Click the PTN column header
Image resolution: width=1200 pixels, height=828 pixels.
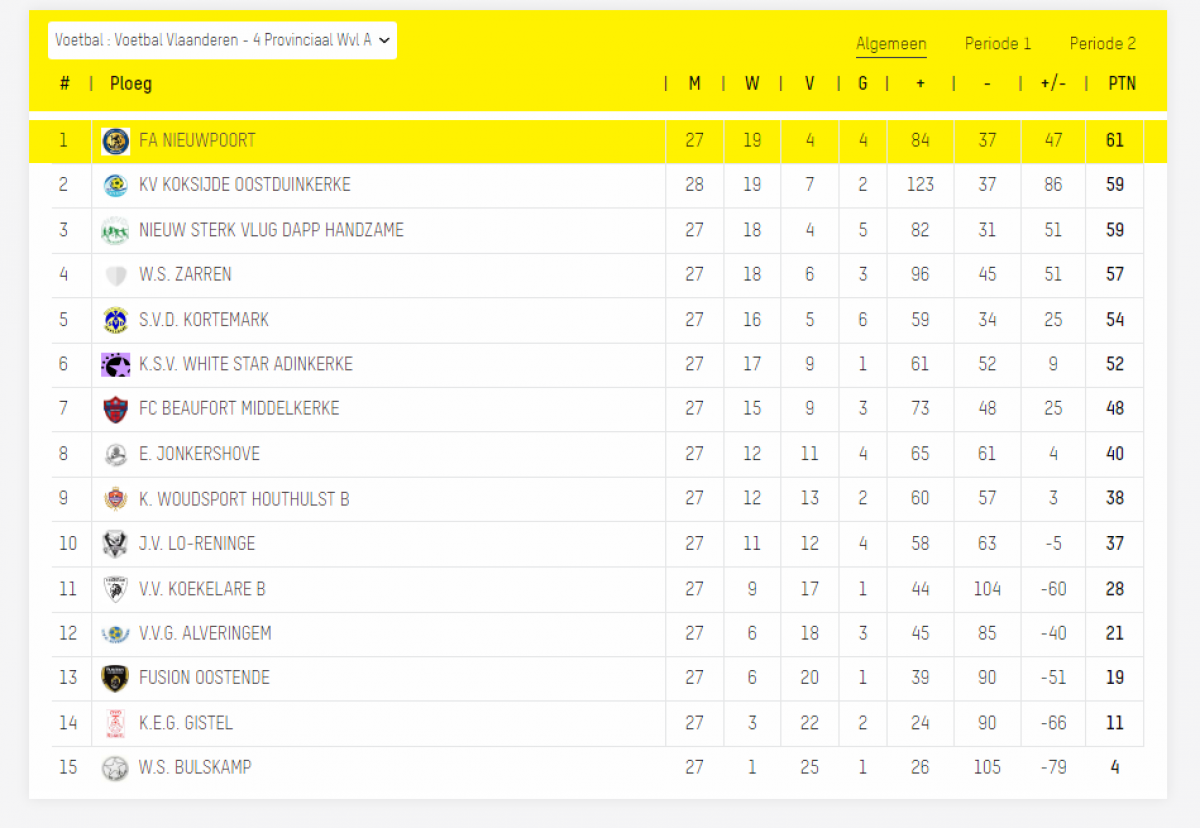click(x=1122, y=84)
